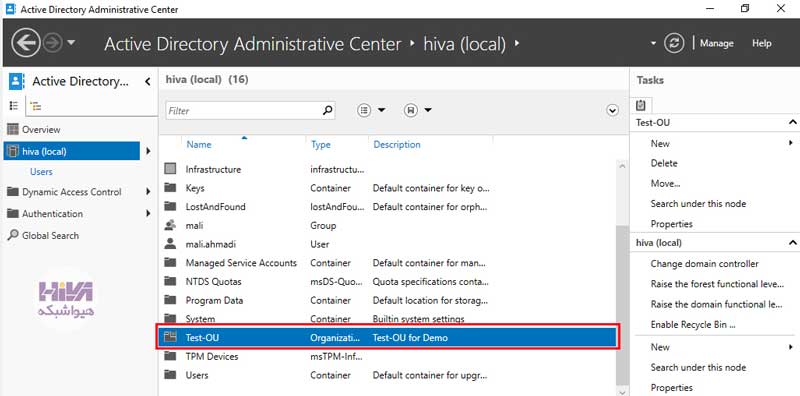Open the dropdown arrow left of refresh

click(654, 43)
